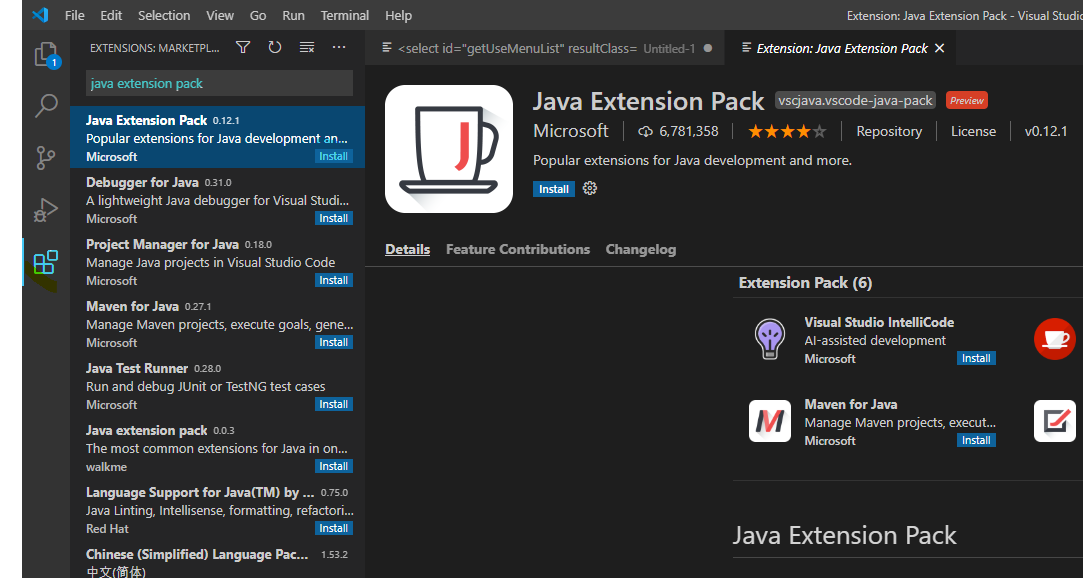1083x578 pixels.
Task: Click the download count 6,781,358
Action: (679, 131)
